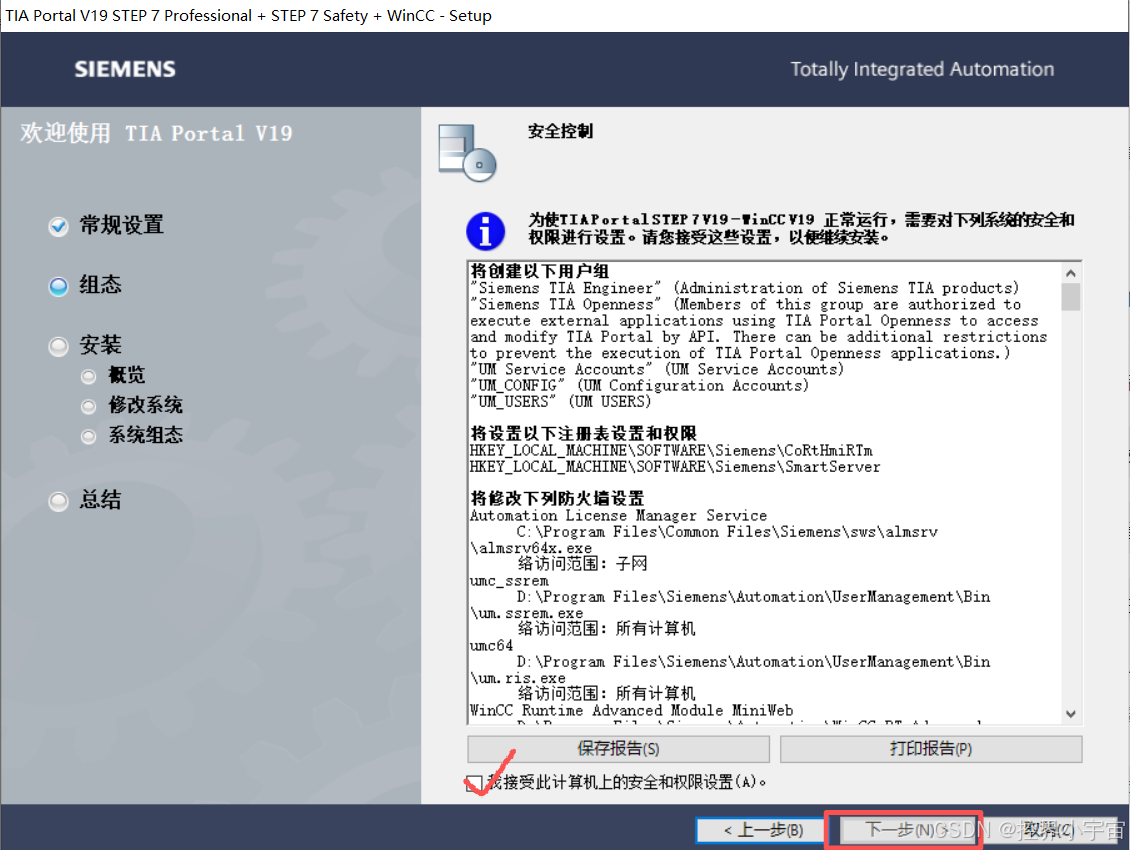Click the umc_ssrem firewall entry
1130x850 pixels.
[509, 580]
